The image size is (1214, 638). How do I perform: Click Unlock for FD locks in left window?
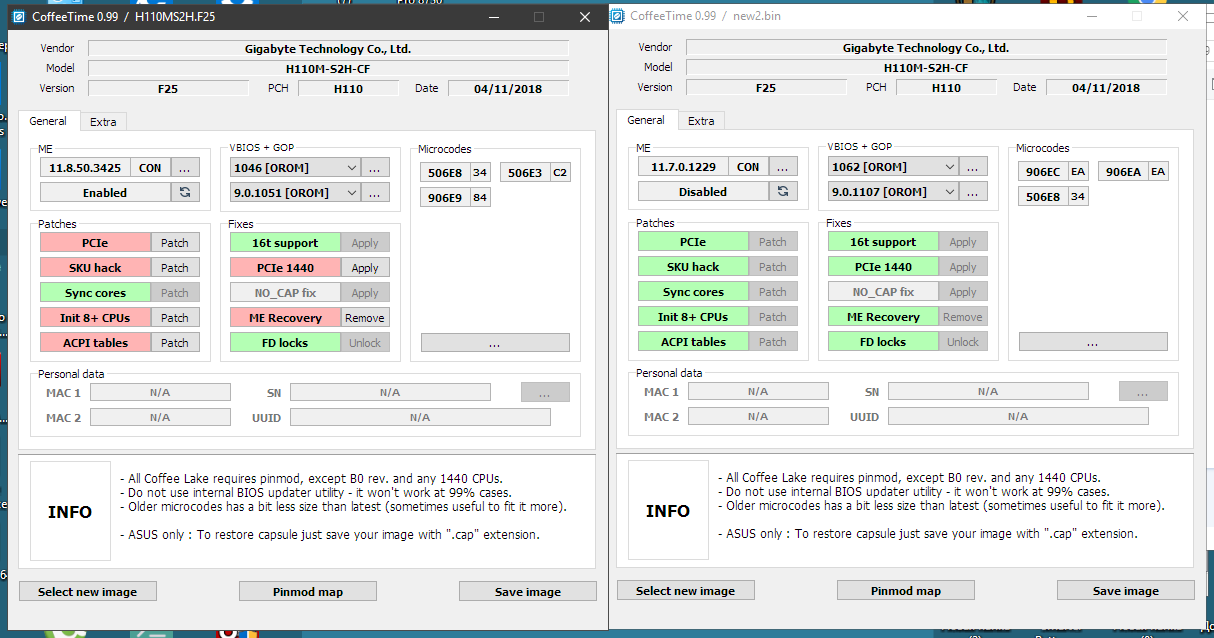click(365, 342)
